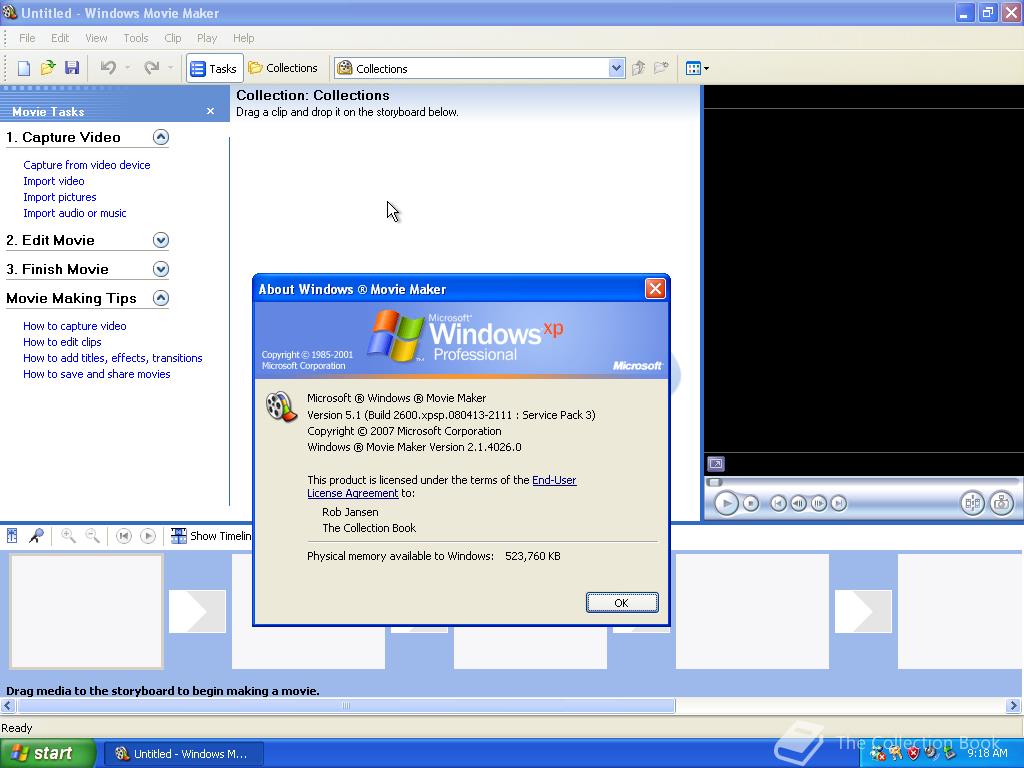Click the Import pictures link
The width and height of the screenshot is (1024, 768).
[59, 197]
